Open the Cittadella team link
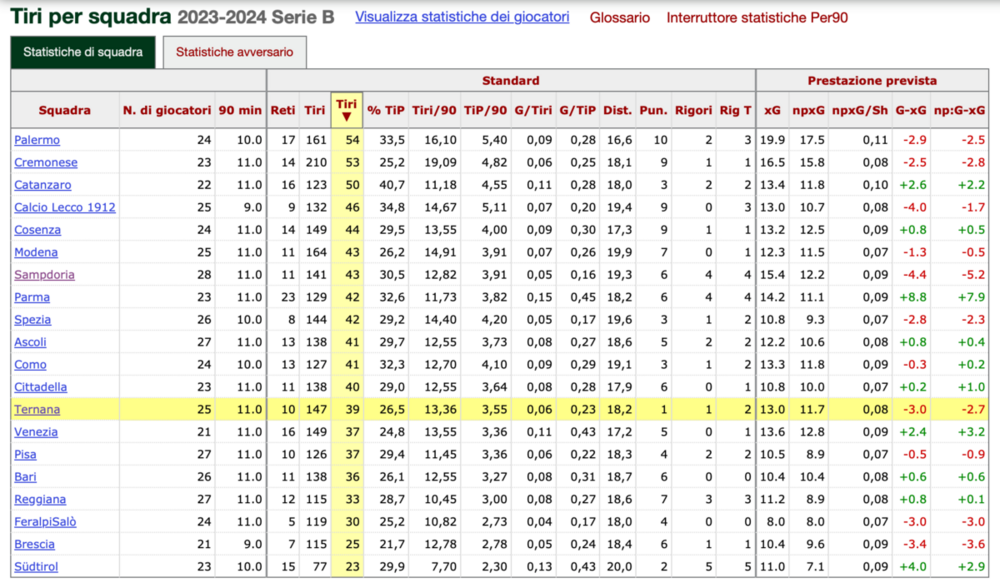This screenshot has width=1000, height=588. pyautogui.click(x=41, y=387)
